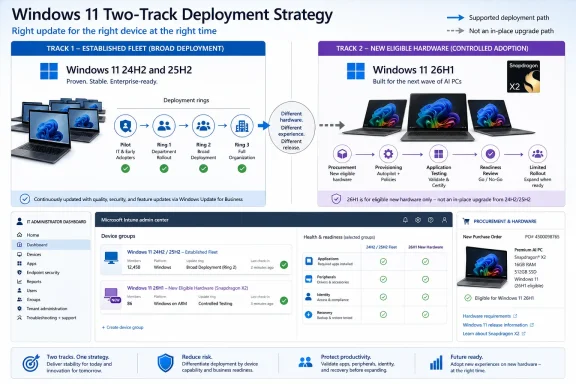Click Recovery check in 26H1 New Hardware column
The image size is (576, 384).
[x=425, y=315]
